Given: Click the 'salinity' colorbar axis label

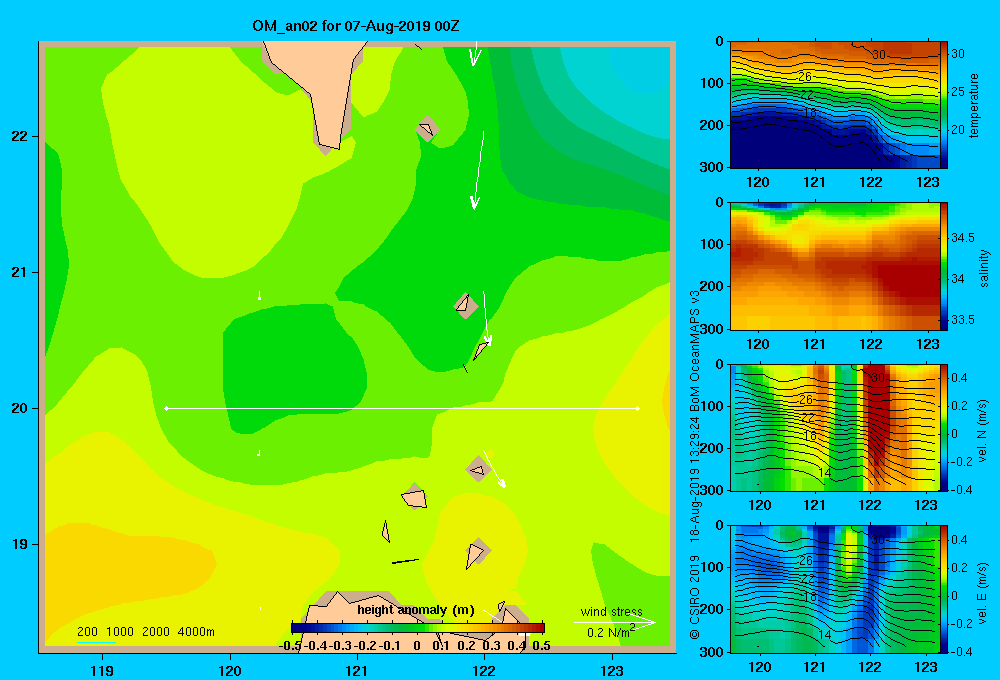Looking at the screenshot, I should 983,268.
